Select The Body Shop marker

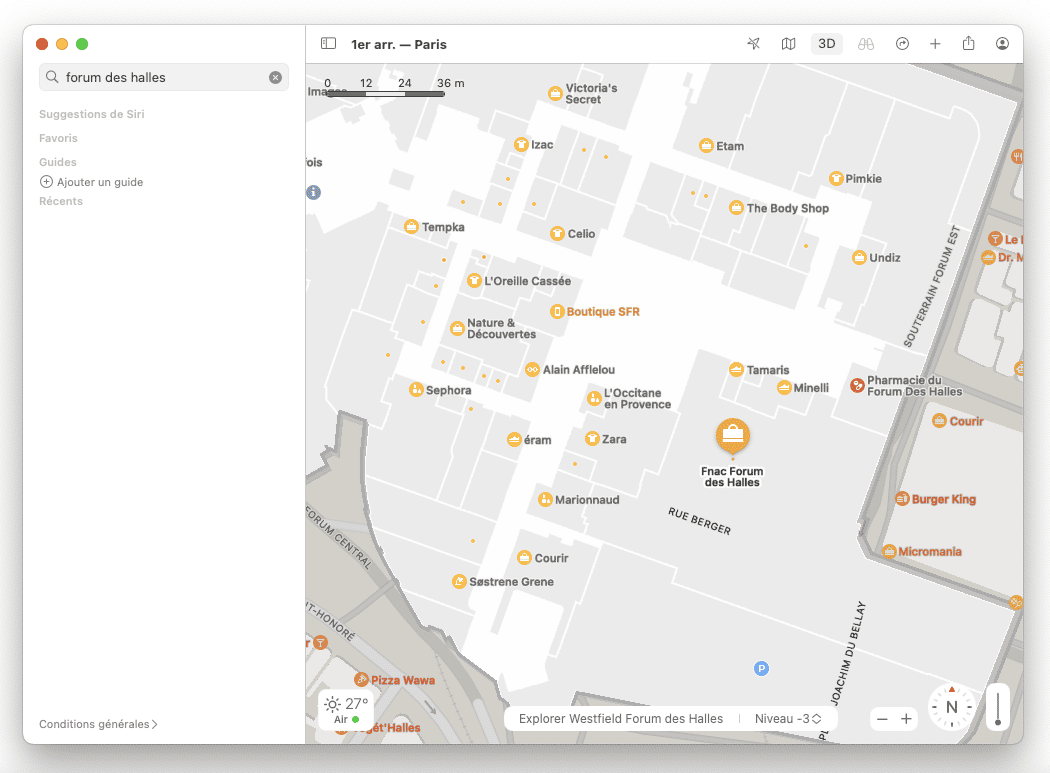[737, 208]
